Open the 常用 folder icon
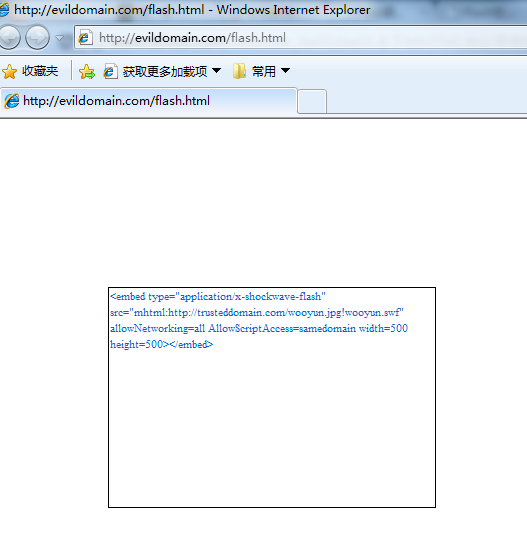 pos(239,71)
